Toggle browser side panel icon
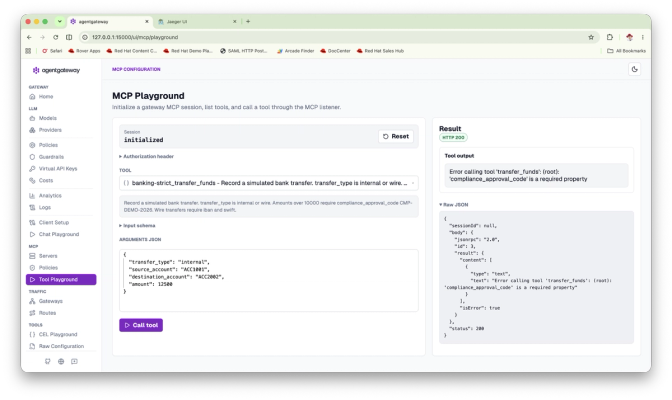 coord(69,37)
